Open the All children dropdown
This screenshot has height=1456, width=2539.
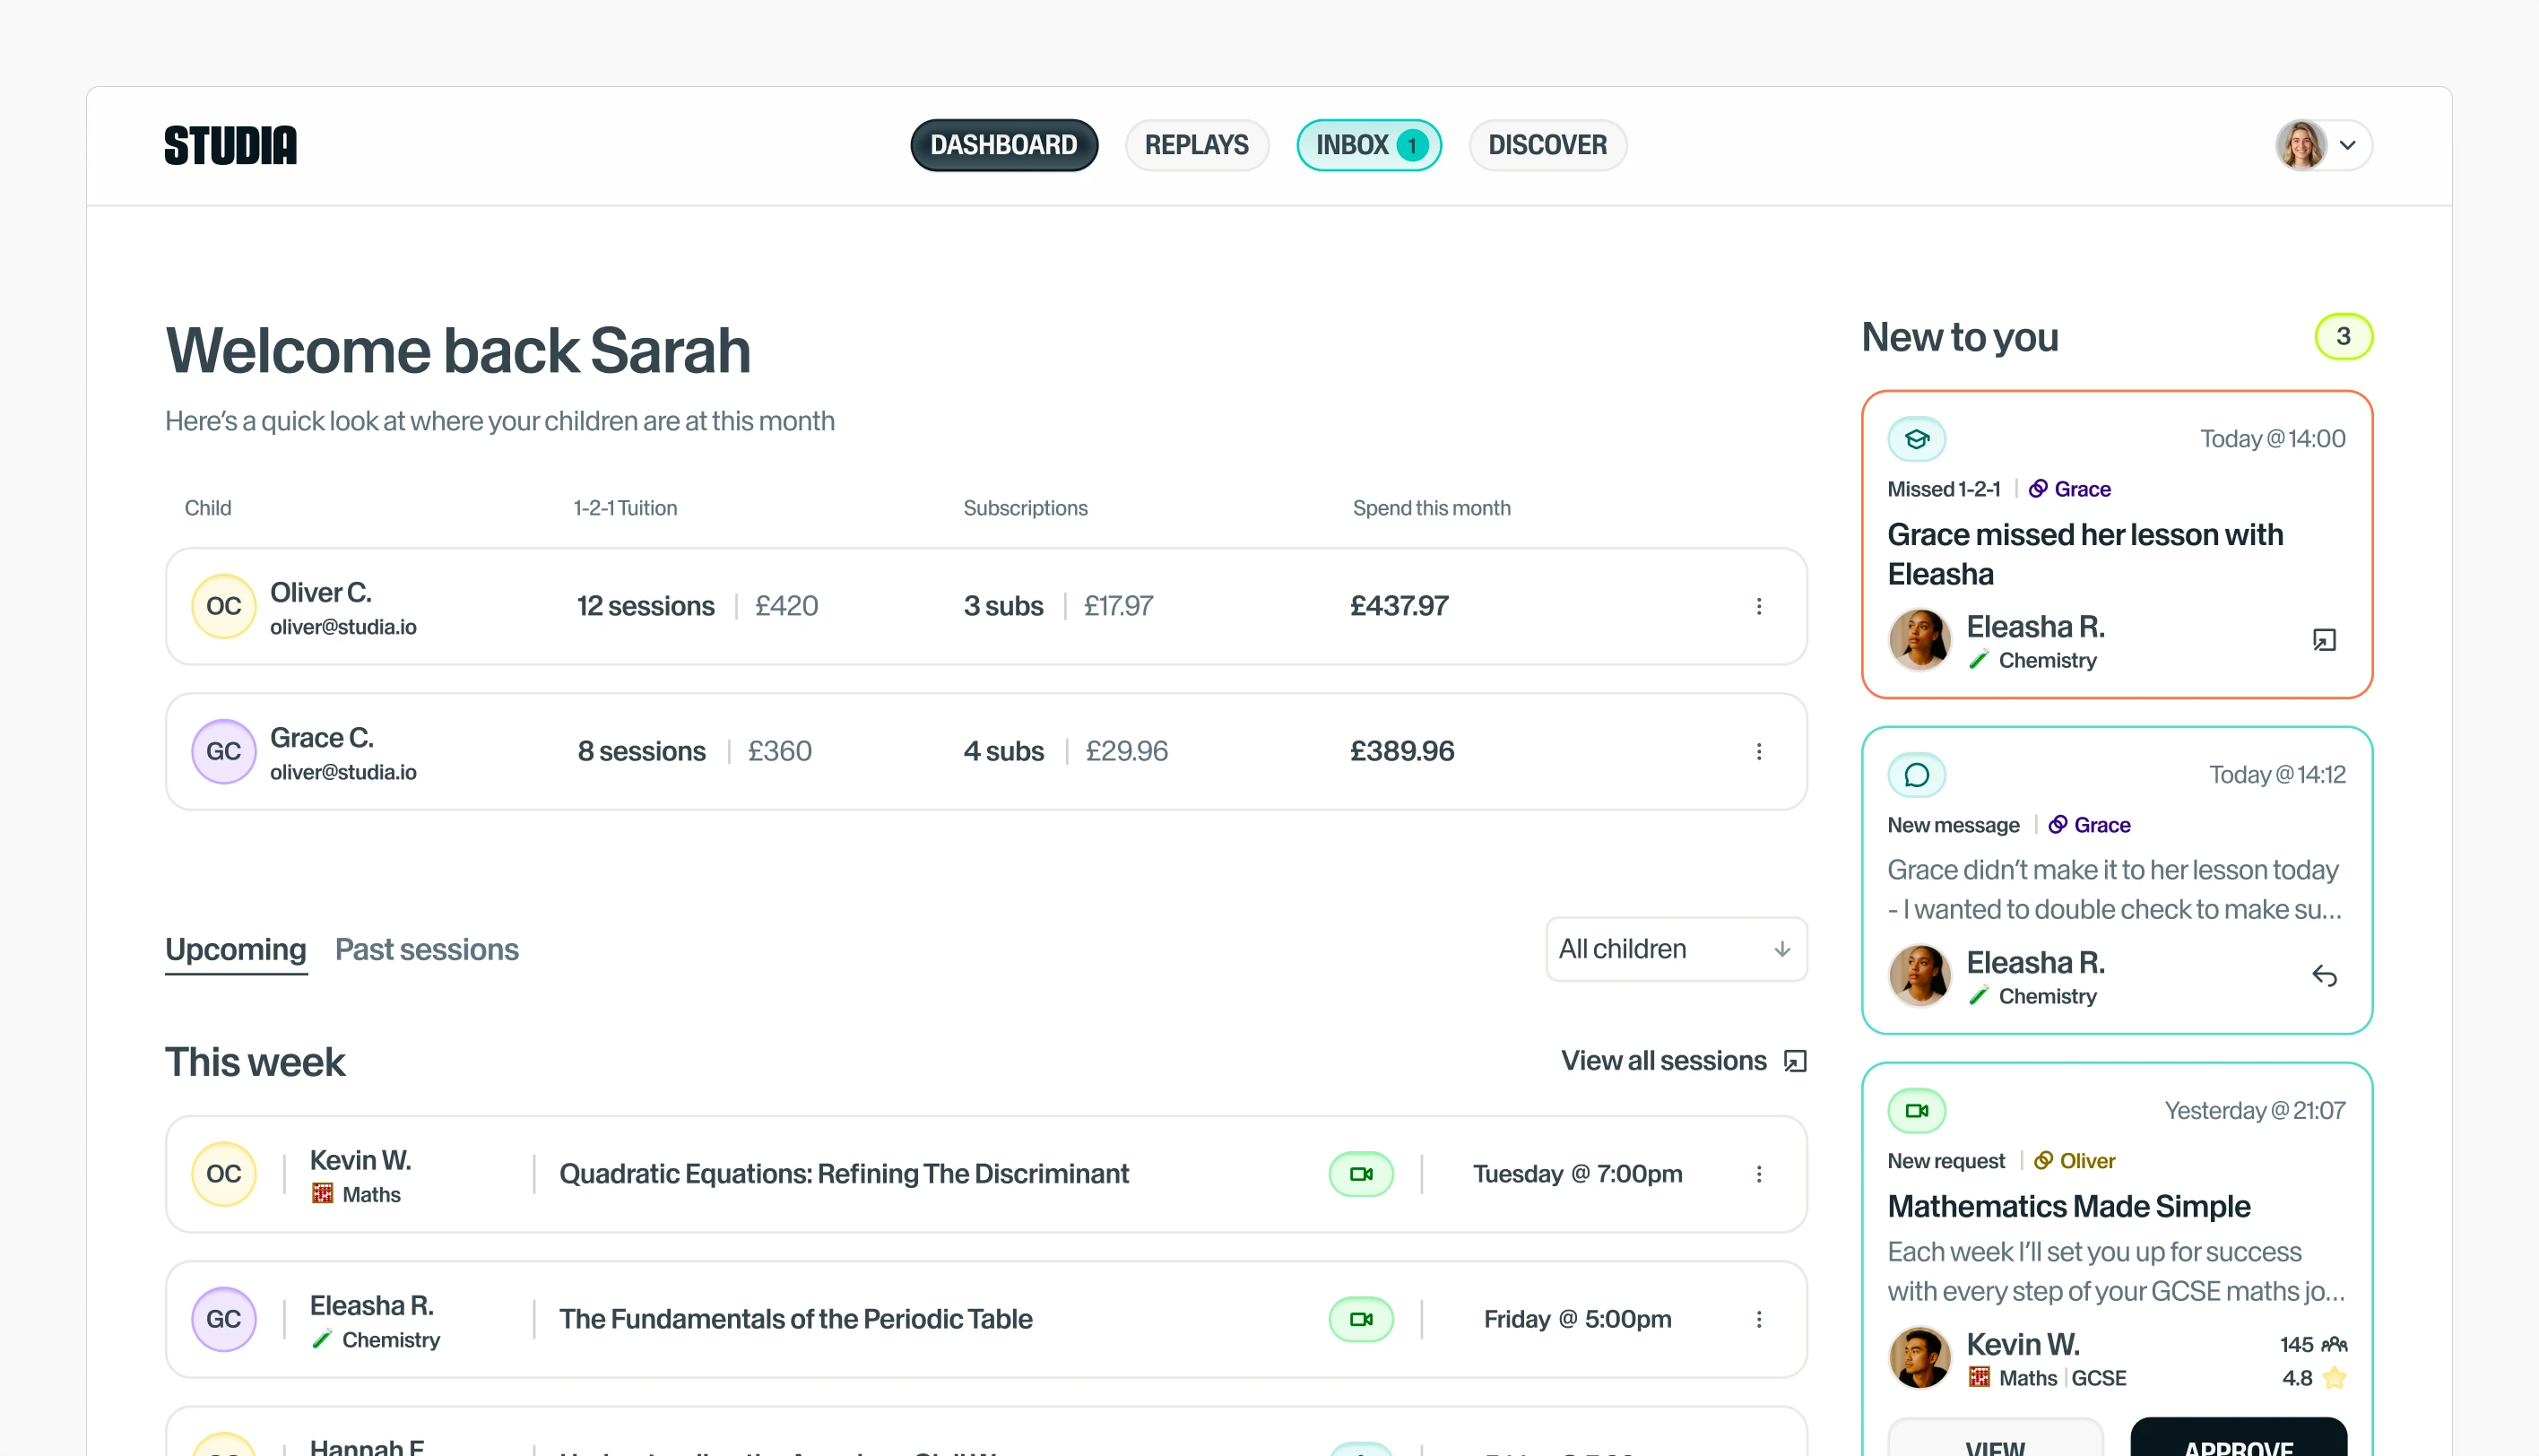(x=1676, y=949)
